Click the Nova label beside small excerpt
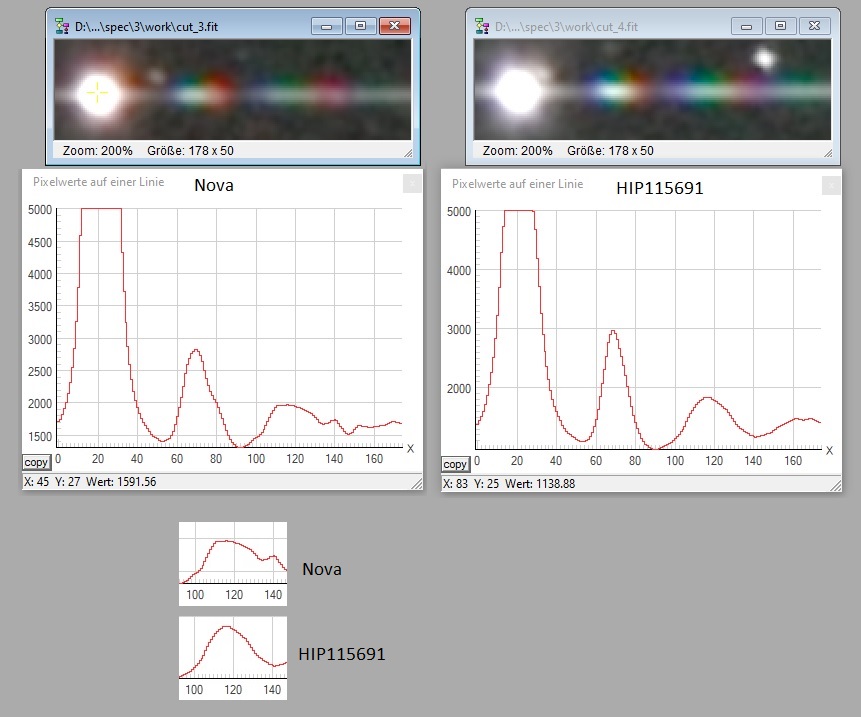Viewport: 861px width, 717px height. pos(322,569)
